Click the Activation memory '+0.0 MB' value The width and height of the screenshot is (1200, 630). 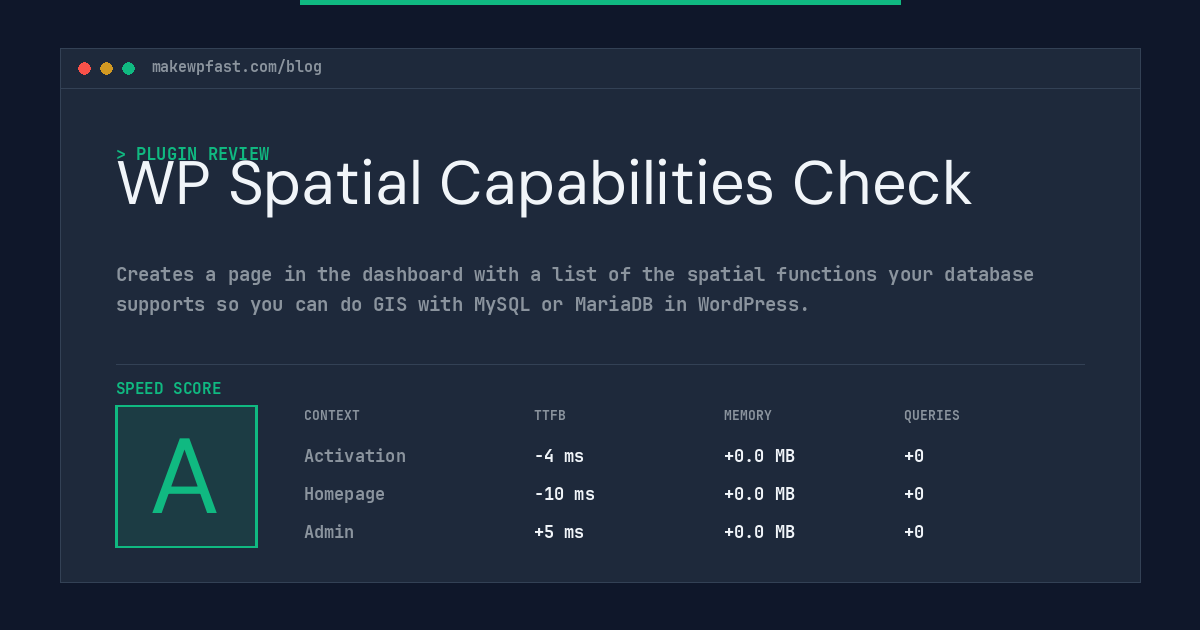759,456
